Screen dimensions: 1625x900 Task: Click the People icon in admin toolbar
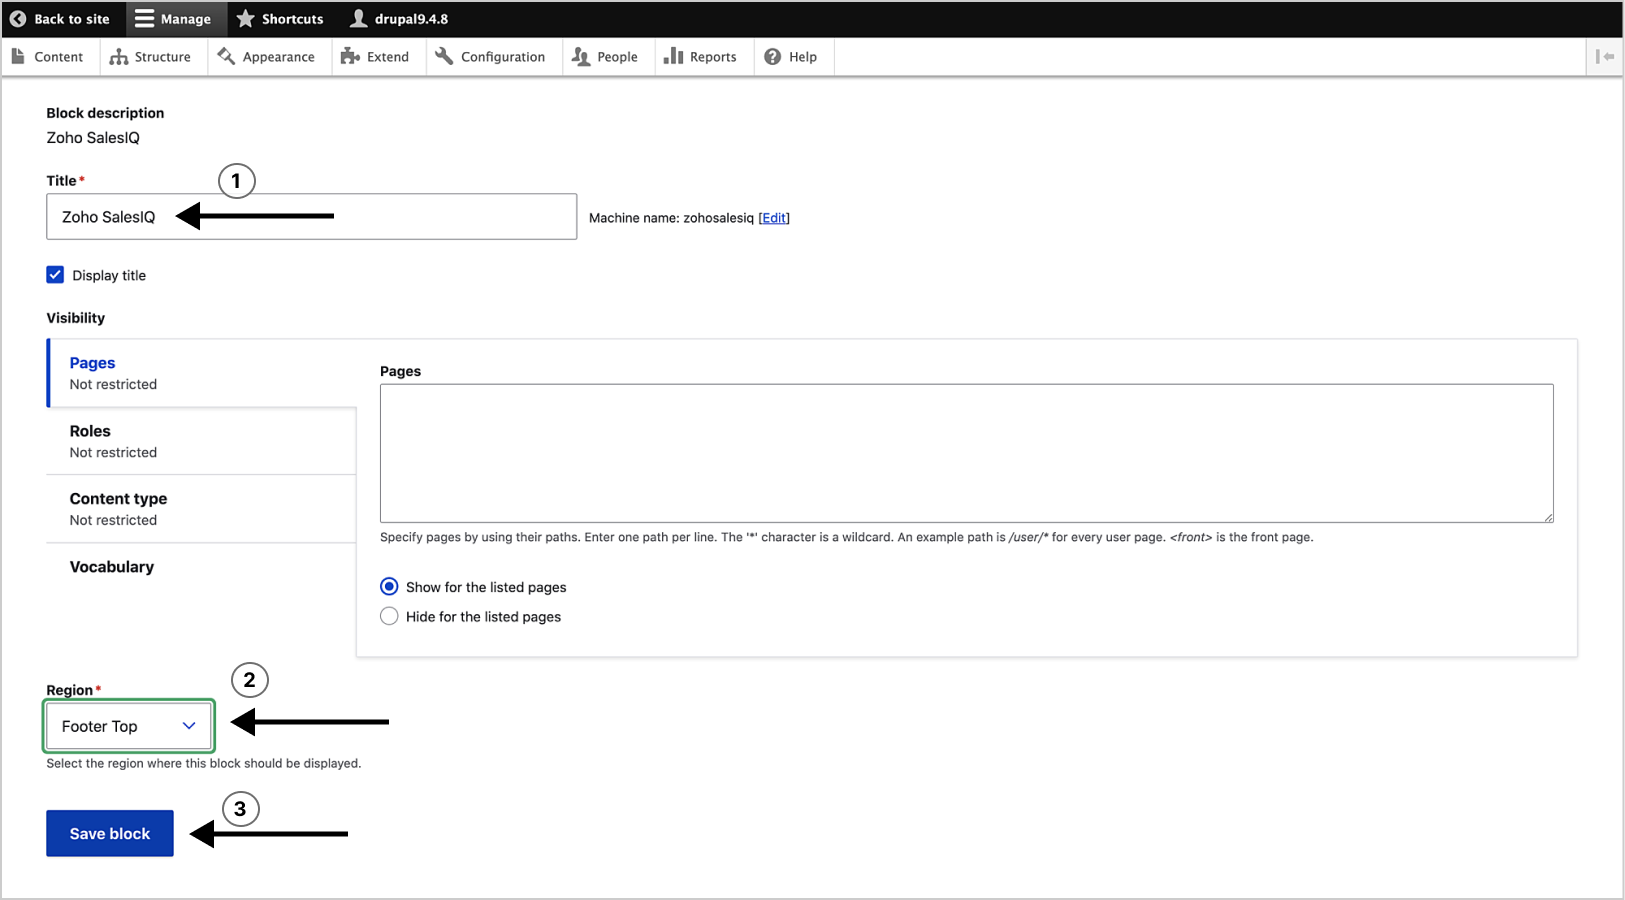[581, 57]
